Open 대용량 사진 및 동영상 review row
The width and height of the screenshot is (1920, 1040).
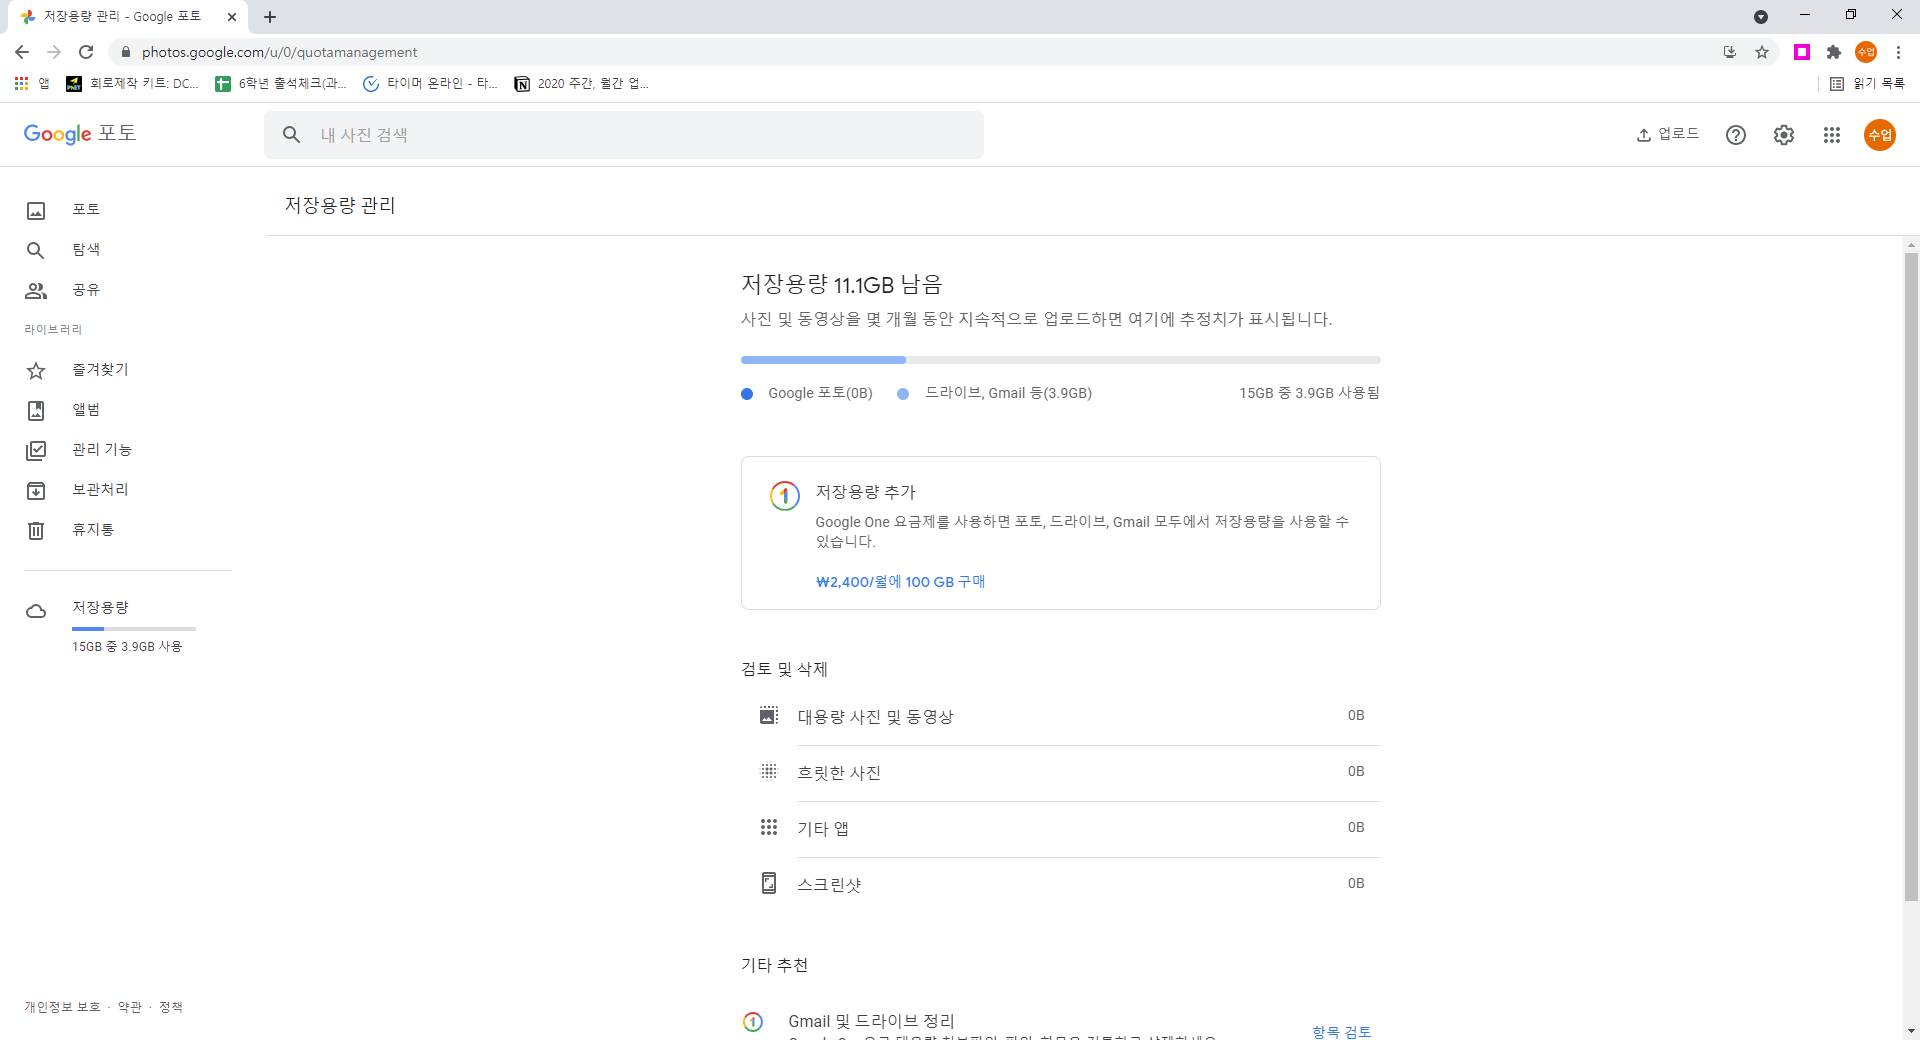1061,716
